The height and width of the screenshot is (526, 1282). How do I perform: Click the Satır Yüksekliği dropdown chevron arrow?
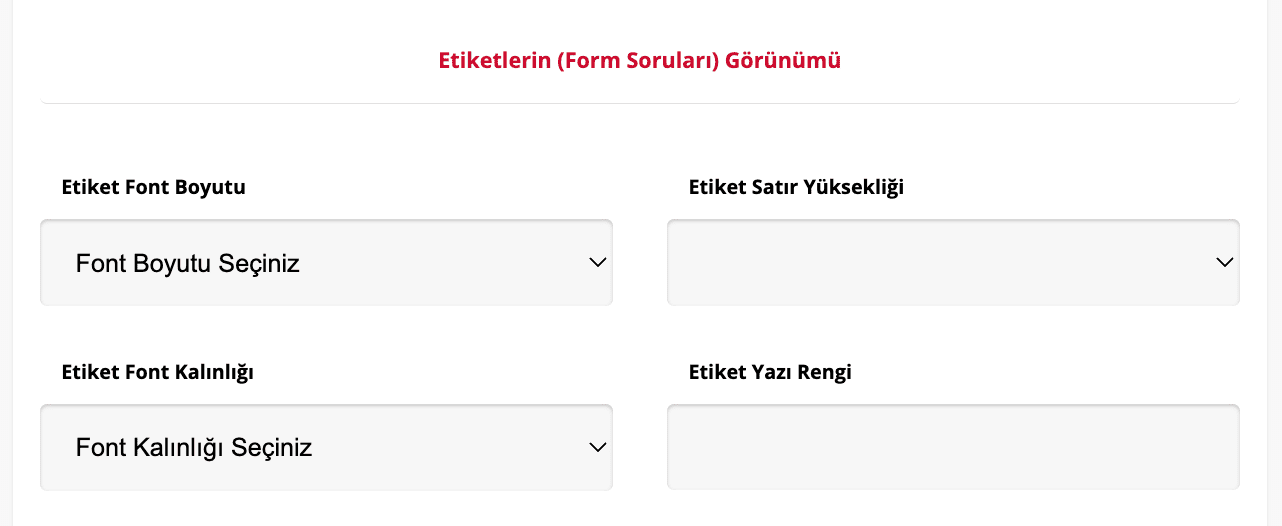pyautogui.click(x=1225, y=263)
